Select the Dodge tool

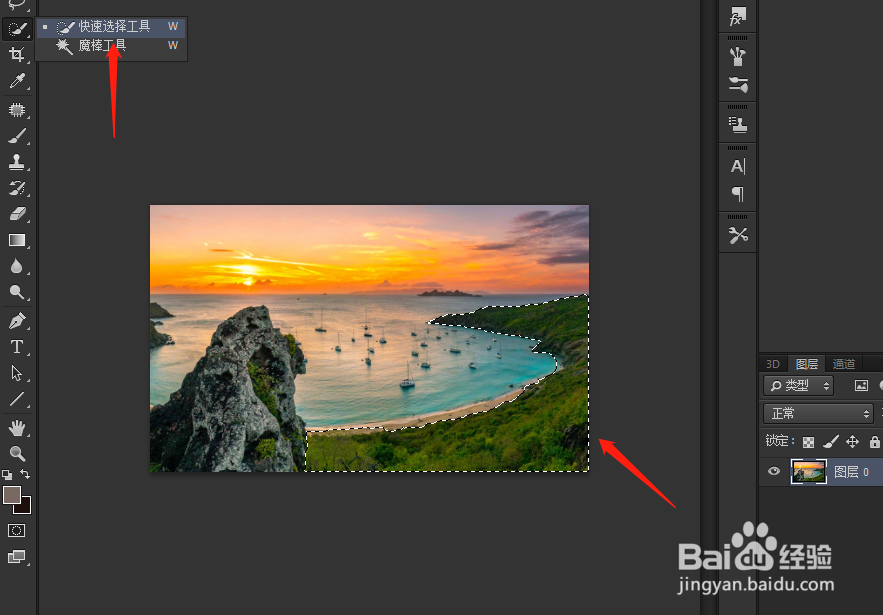tap(17, 292)
